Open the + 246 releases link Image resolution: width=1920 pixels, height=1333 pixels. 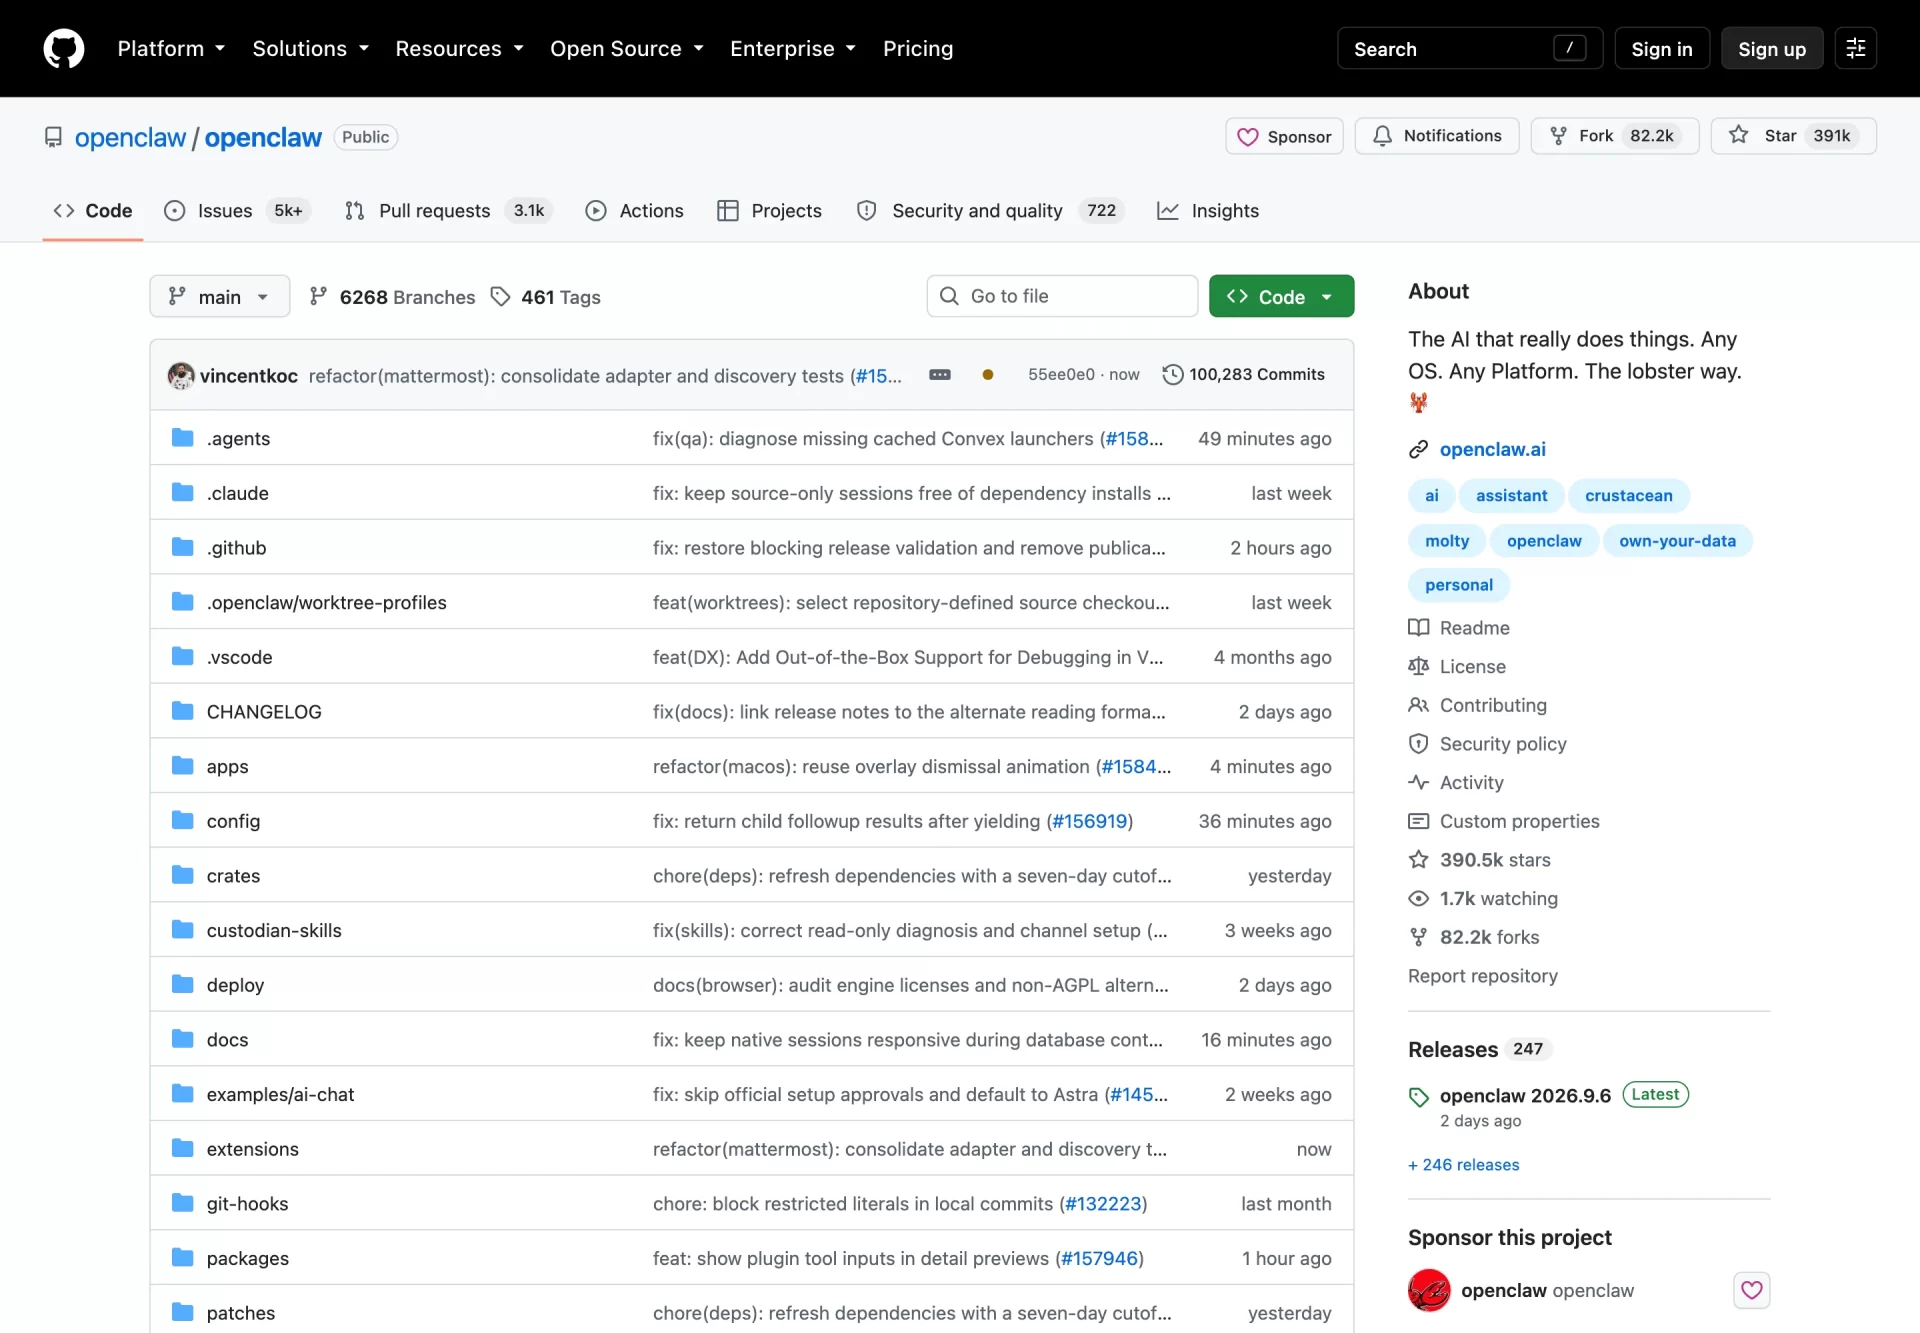[1464, 1165]
